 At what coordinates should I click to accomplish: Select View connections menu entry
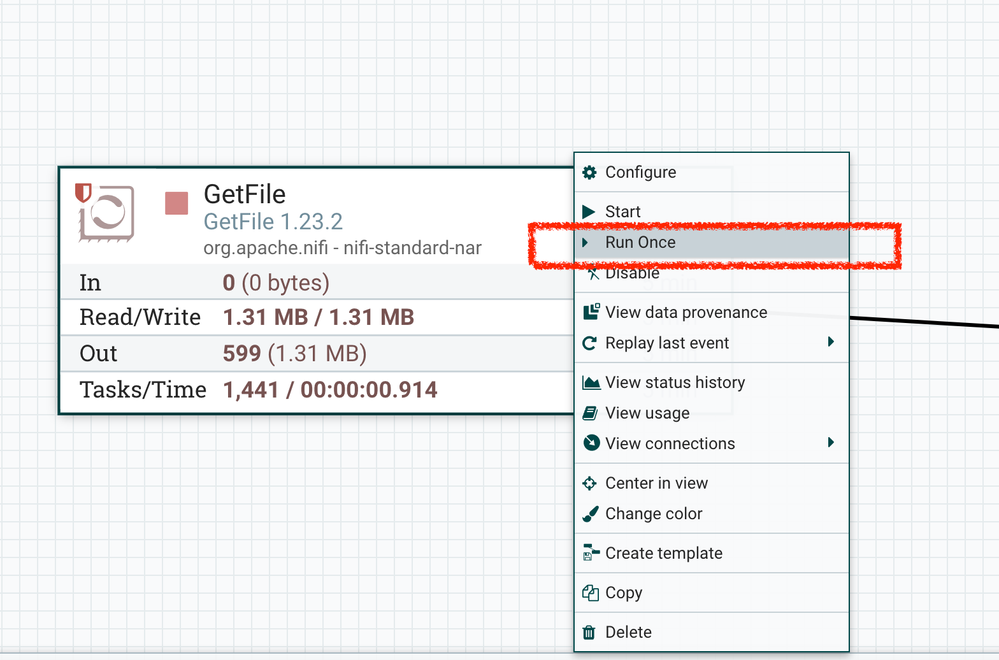(x=712, y=443)
